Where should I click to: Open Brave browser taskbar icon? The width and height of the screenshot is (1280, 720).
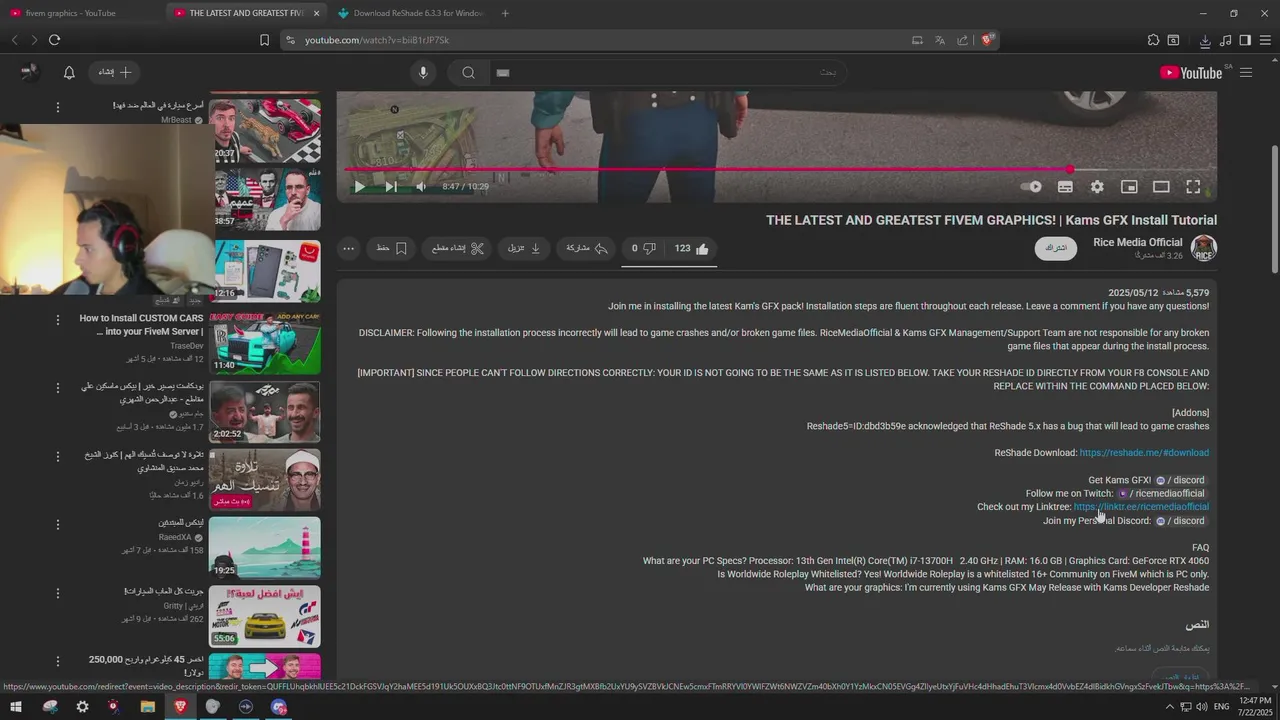click(x=180, y=707)
